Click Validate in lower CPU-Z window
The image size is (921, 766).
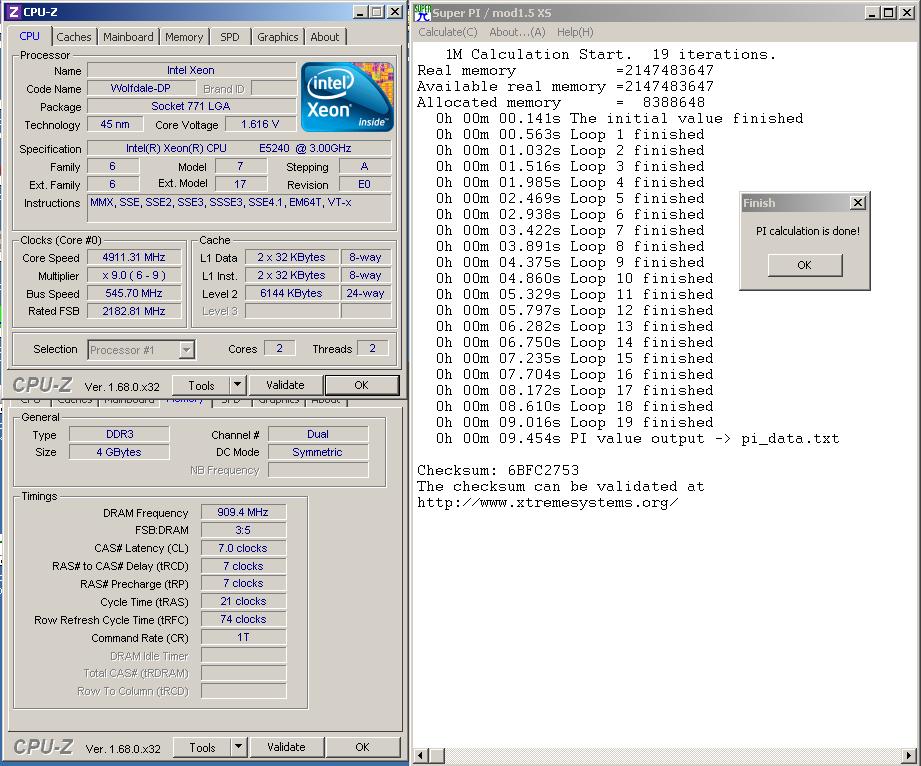tap(287, 747)
